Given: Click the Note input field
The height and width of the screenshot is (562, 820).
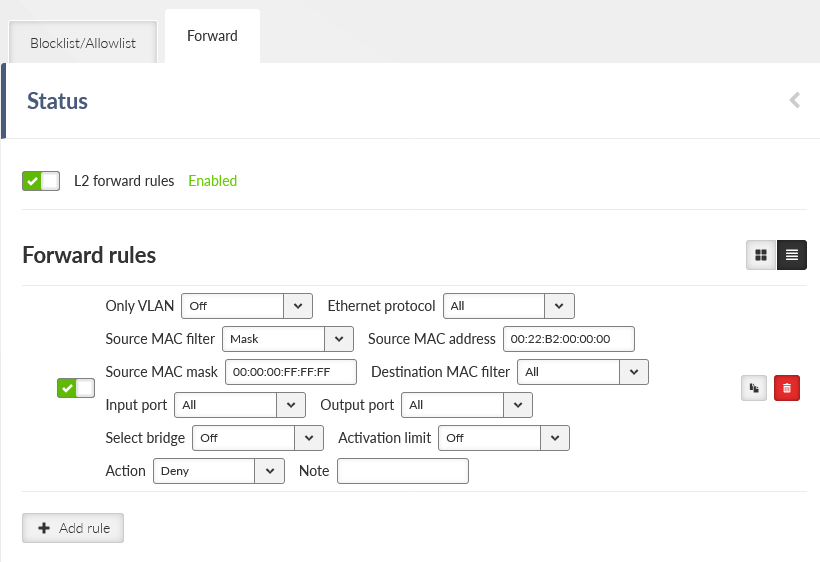Looking at the screenshot, I should (403, 471).
